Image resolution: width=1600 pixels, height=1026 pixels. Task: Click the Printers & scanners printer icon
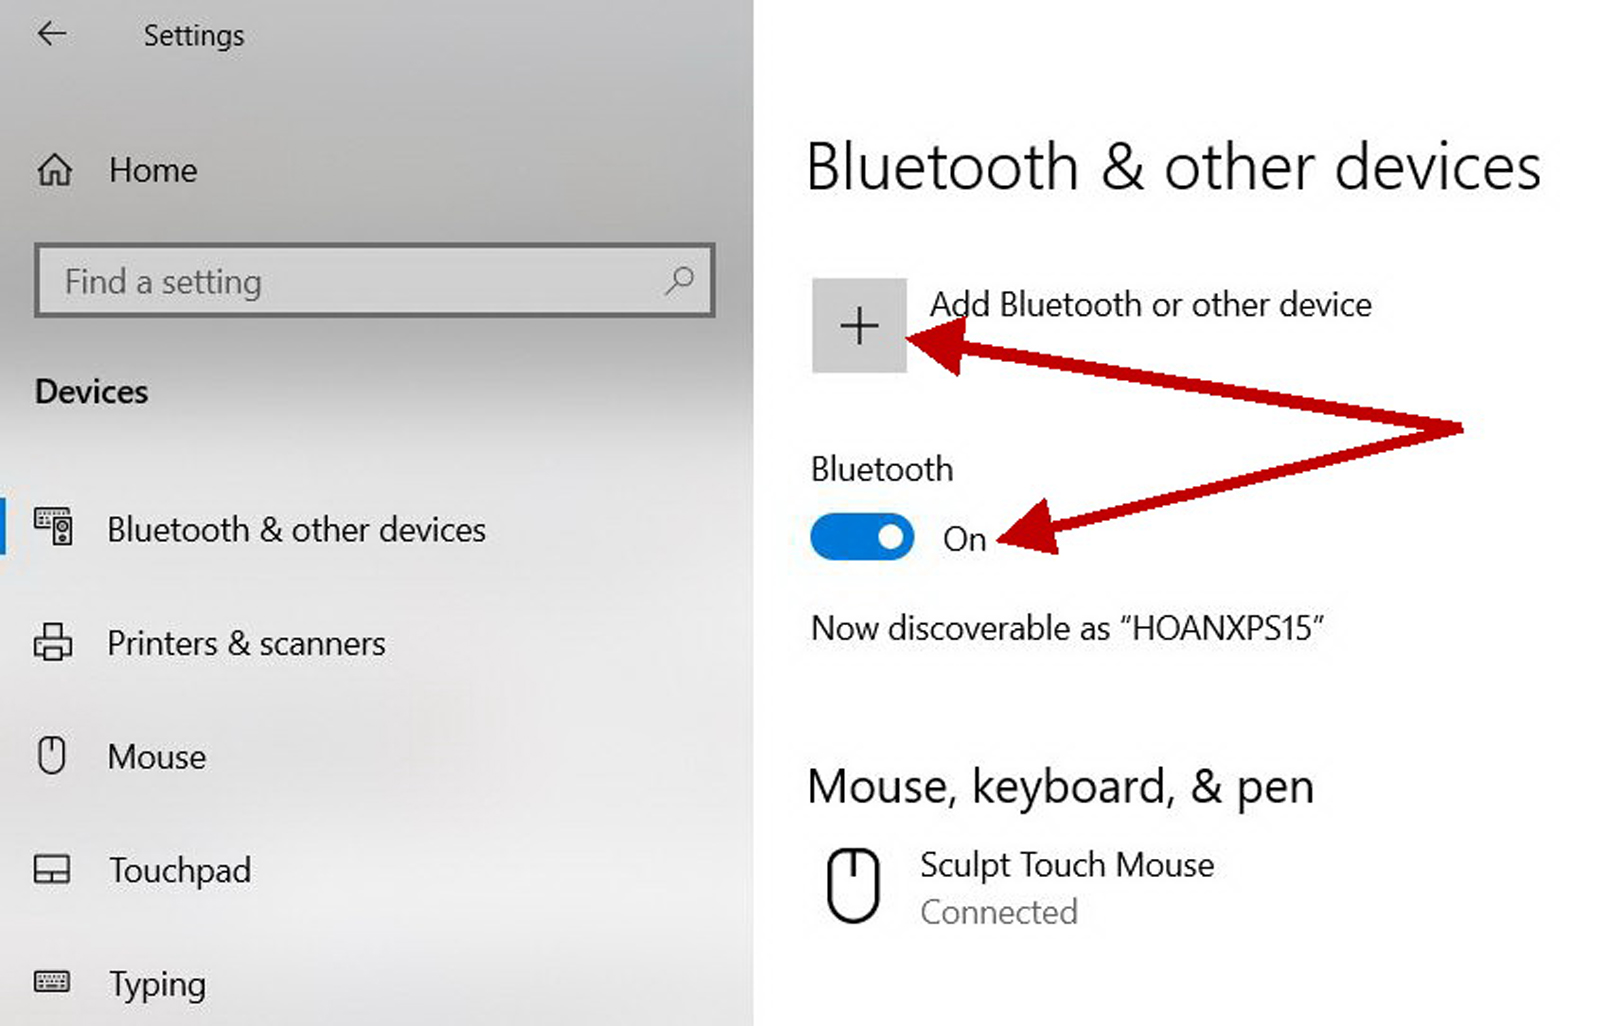(x=53, y=642)
